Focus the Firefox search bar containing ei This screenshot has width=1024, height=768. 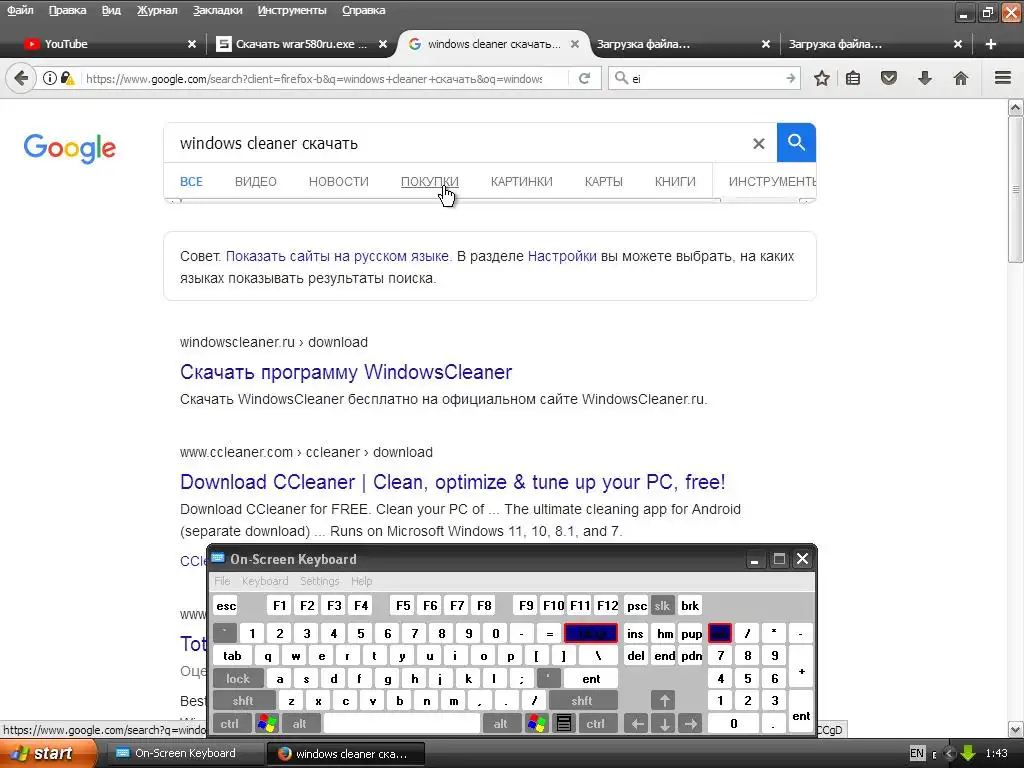point(705,78)
